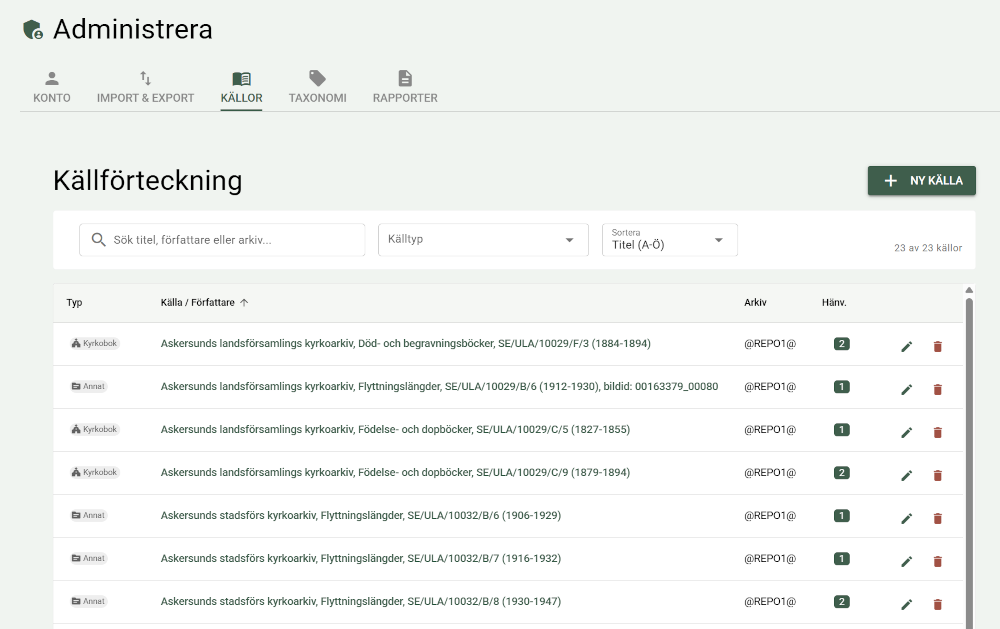Viewport: 1000px width, 629px height.
Task: Click Annat chip in the 10032/B/7 row
Action: point(88,558)
